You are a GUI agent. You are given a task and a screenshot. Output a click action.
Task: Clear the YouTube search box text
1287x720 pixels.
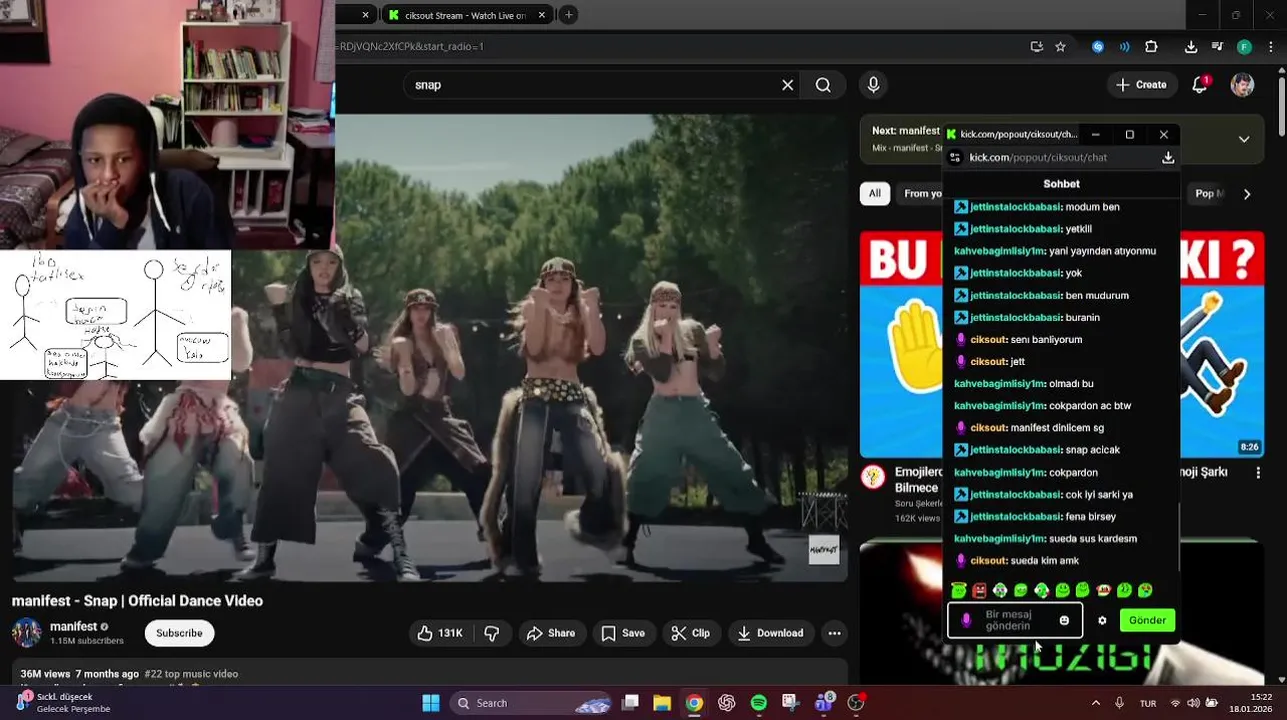point(787,85)
